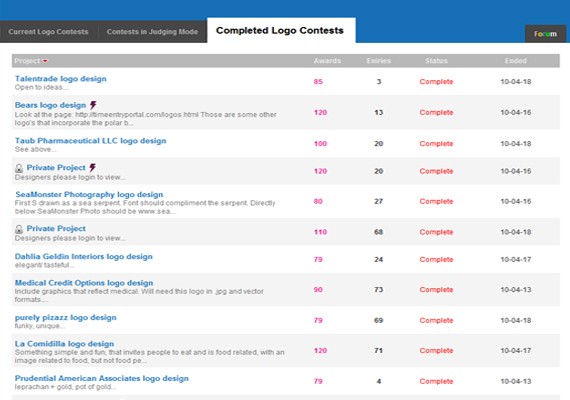Click description 'See above...' under Taub Pharmaceutical
This screenshot has height=400, width=570.
35,149
